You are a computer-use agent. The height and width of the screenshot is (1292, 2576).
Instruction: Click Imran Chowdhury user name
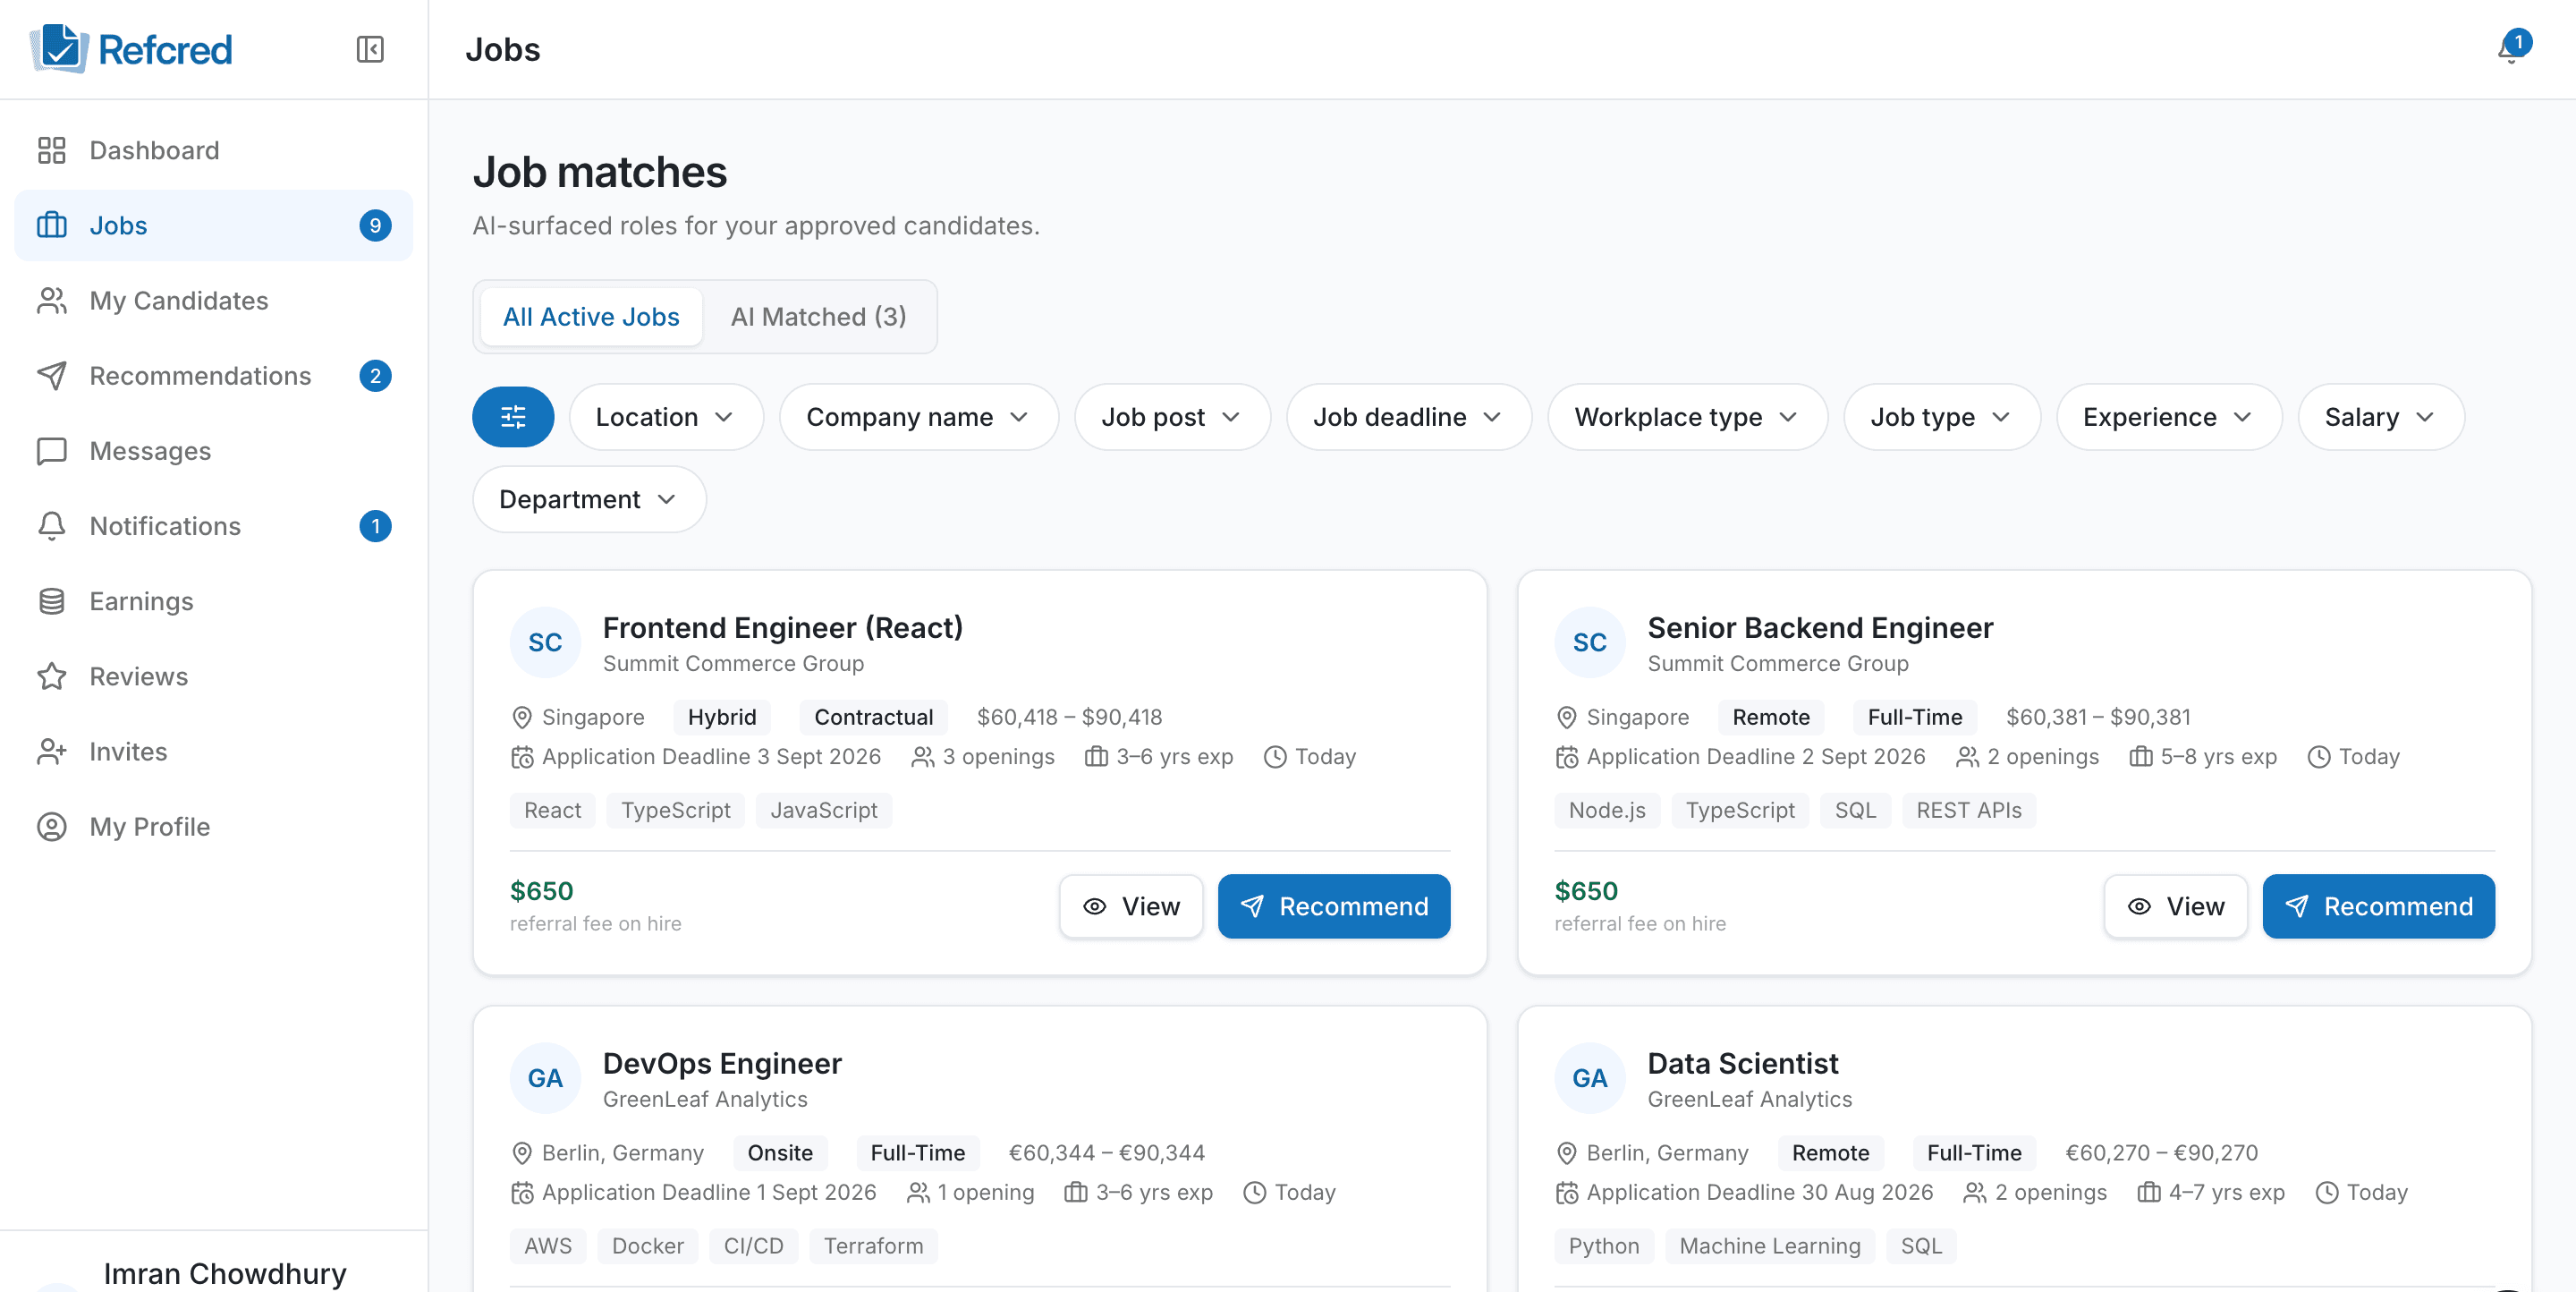(225, 1273)
